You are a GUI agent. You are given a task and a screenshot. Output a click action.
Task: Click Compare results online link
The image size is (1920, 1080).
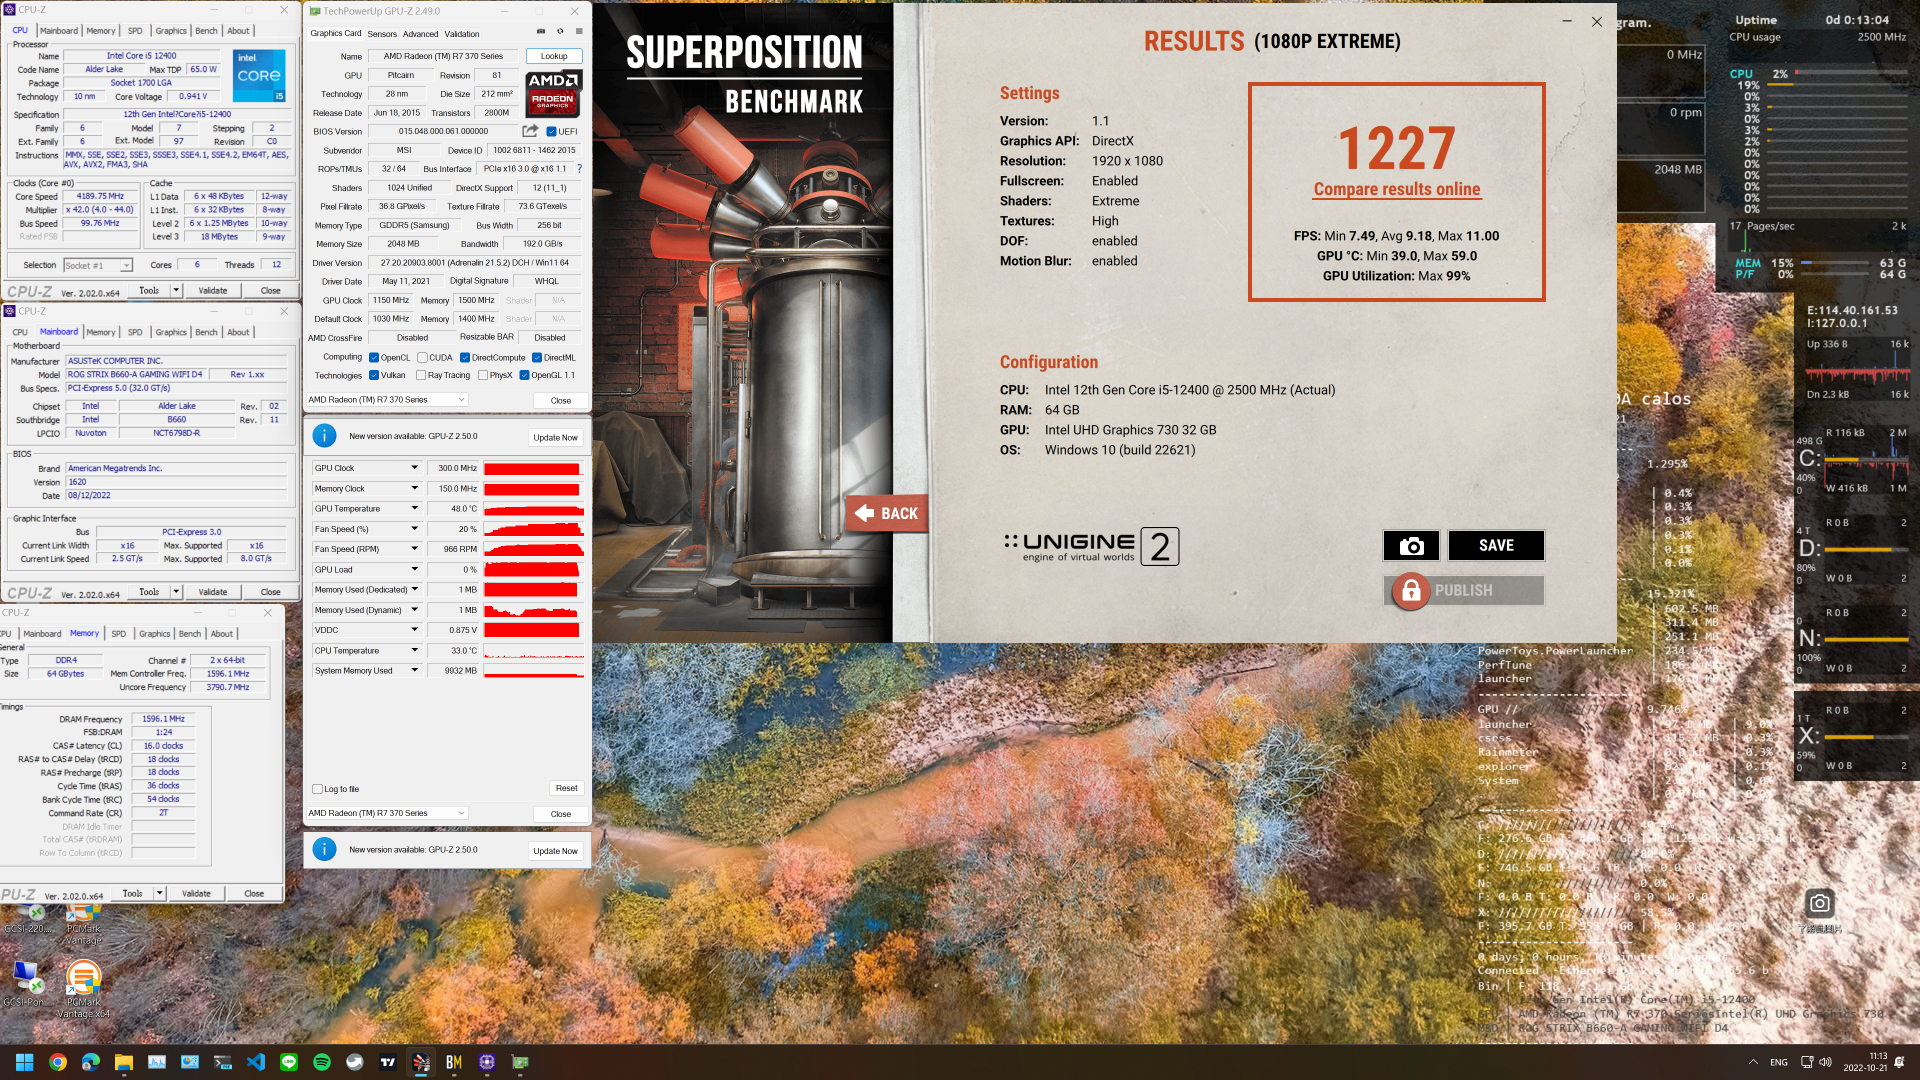click(x=1396, y=189)
